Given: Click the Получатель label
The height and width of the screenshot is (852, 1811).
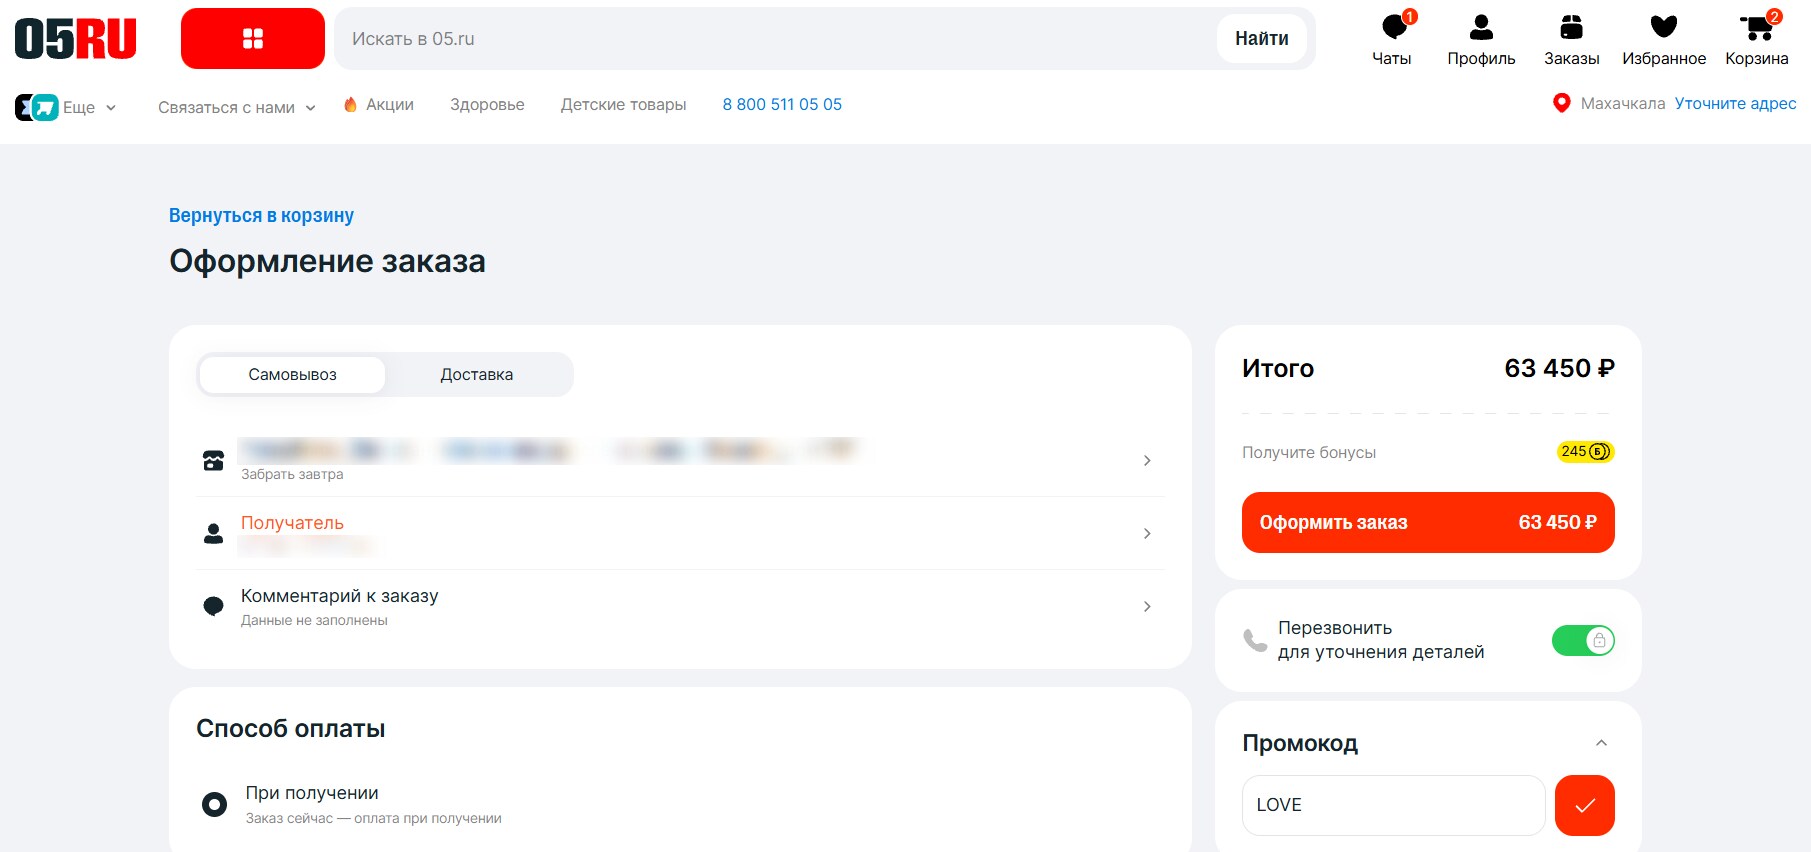Looking at the screenshot, I should 292,523.
